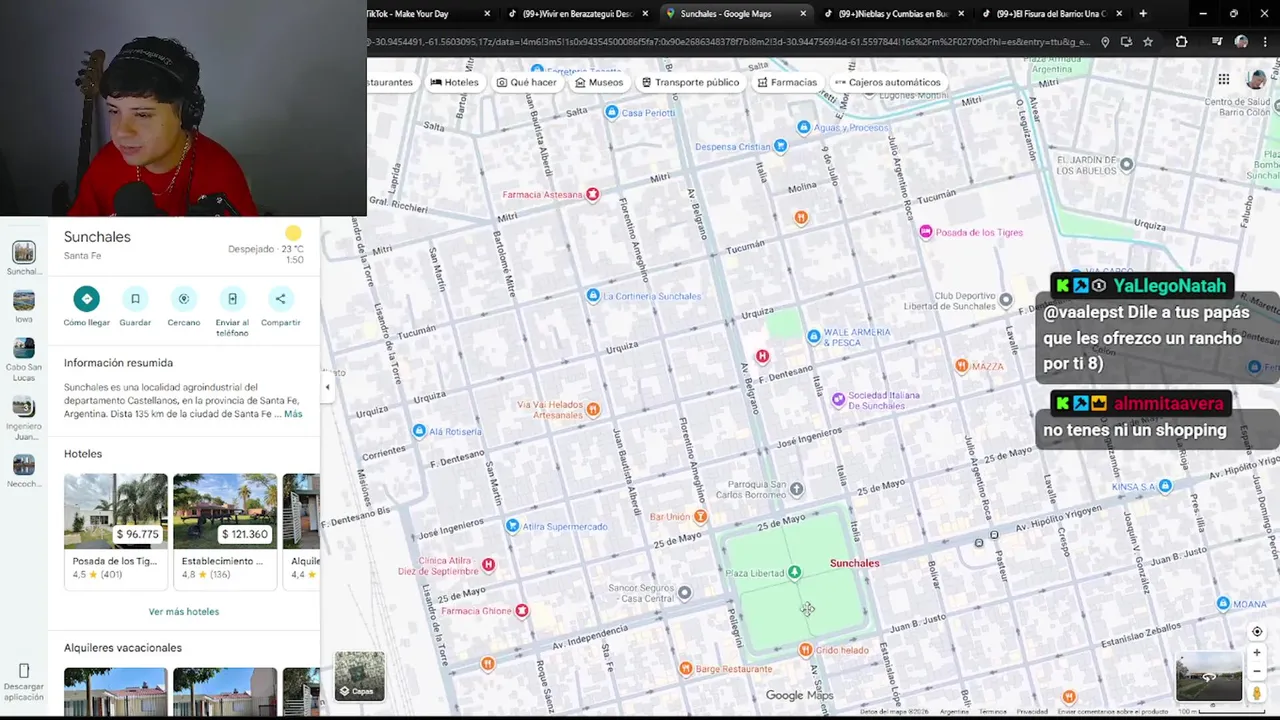This screenshot has width=1280, height=720.
Task: Save Sunchales with the Guardar icon
Action: [135, 299]
